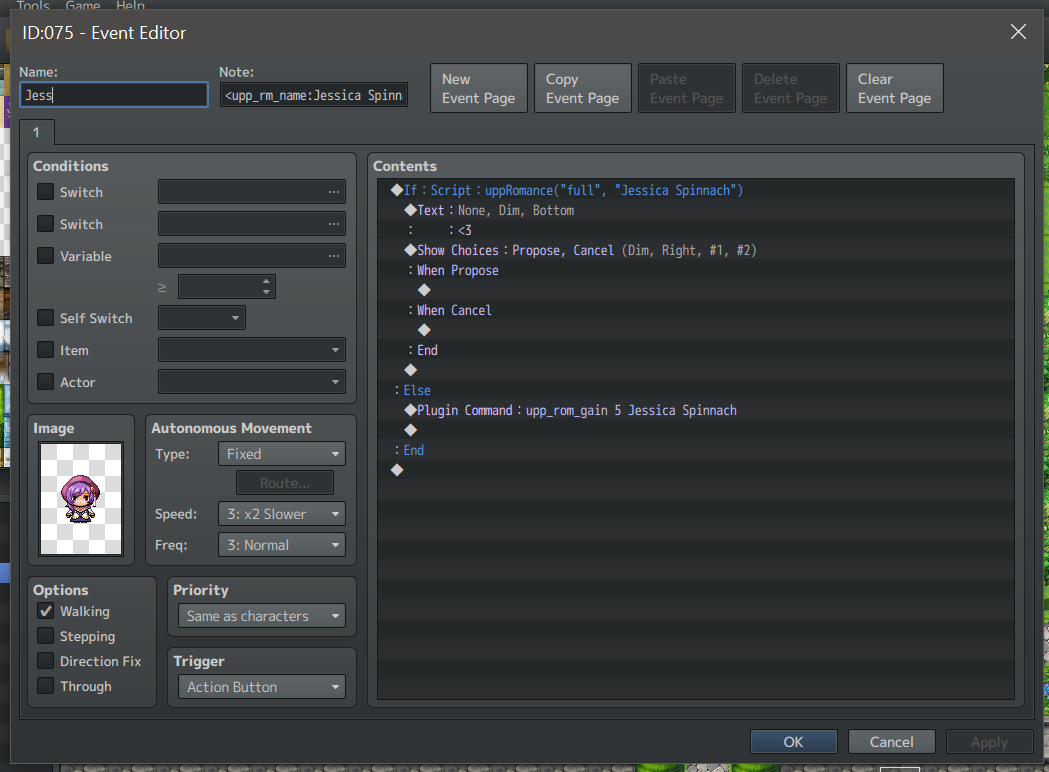Screen dimensions: 1049x772
Task: Switch to event page tab 1
Action: click(x=37, y=132)
